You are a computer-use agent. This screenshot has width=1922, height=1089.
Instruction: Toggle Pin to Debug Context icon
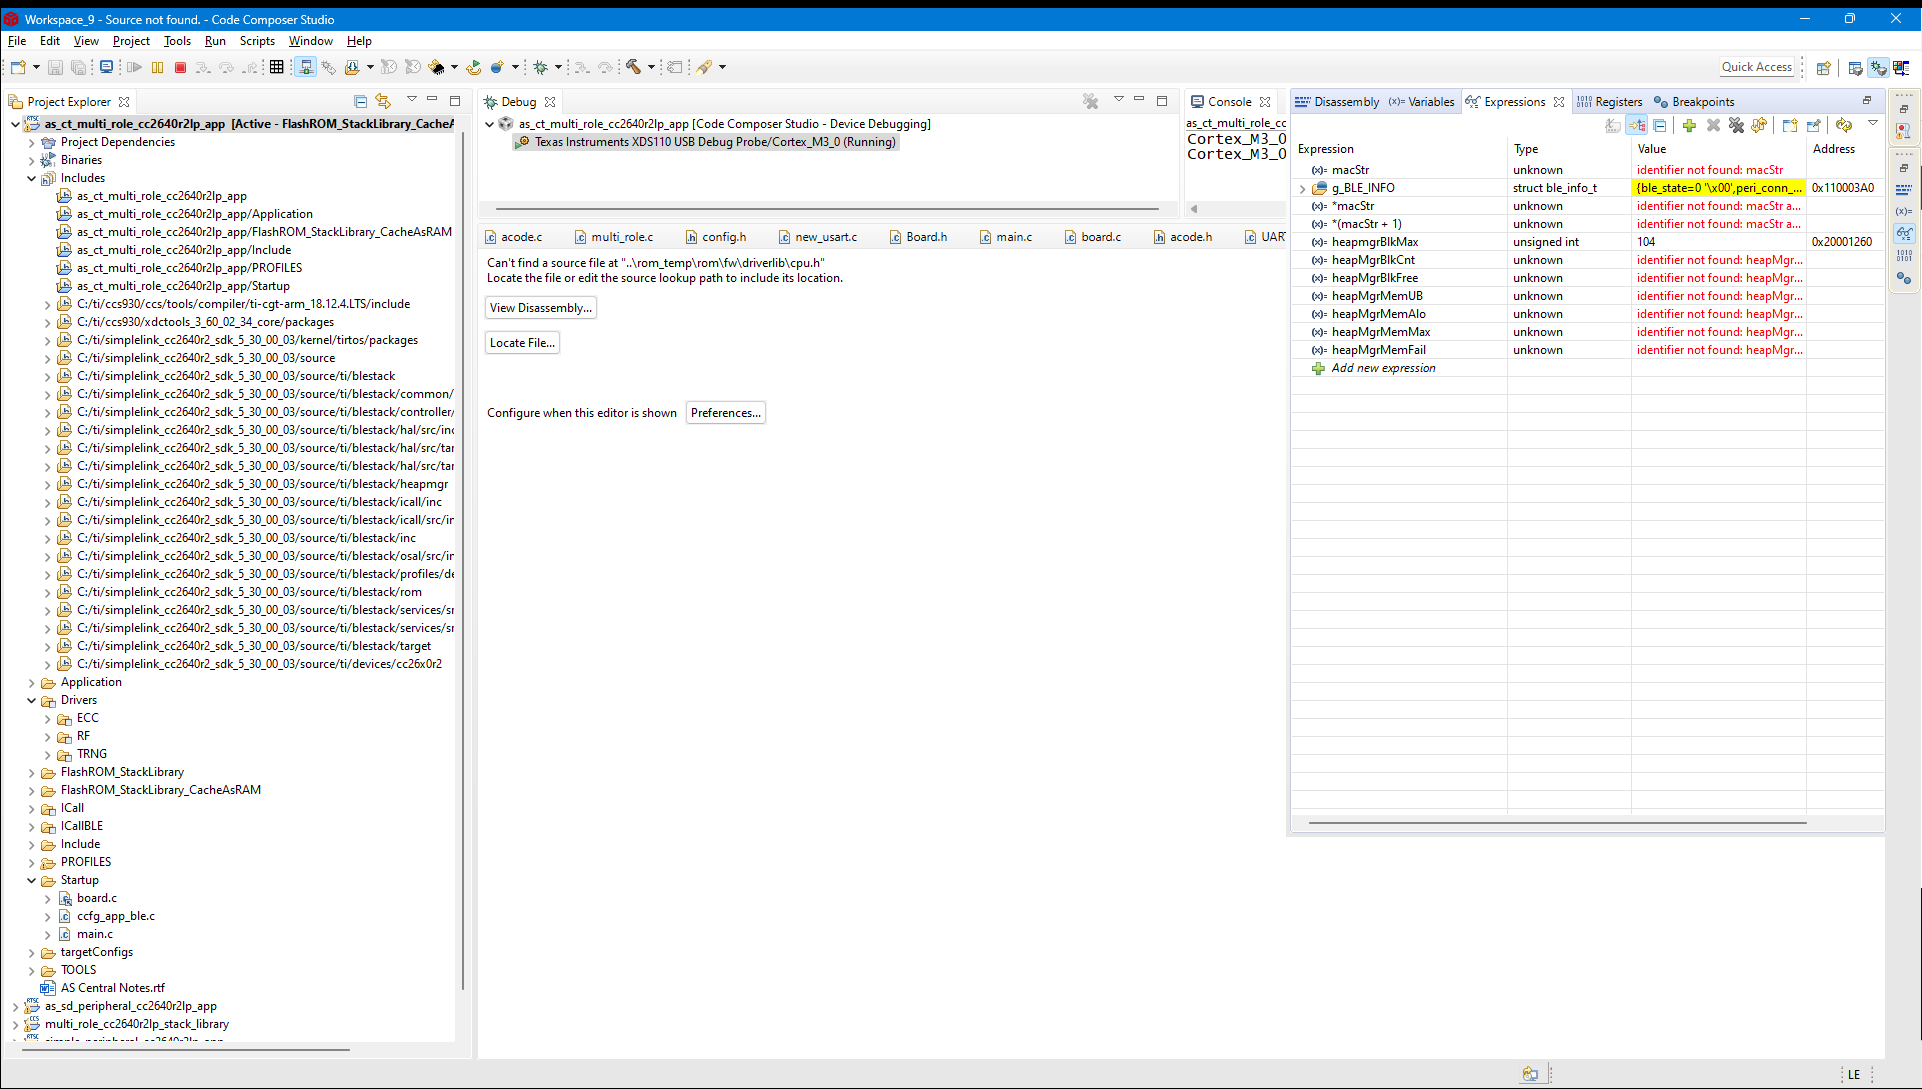click(x=1813, y=125)
